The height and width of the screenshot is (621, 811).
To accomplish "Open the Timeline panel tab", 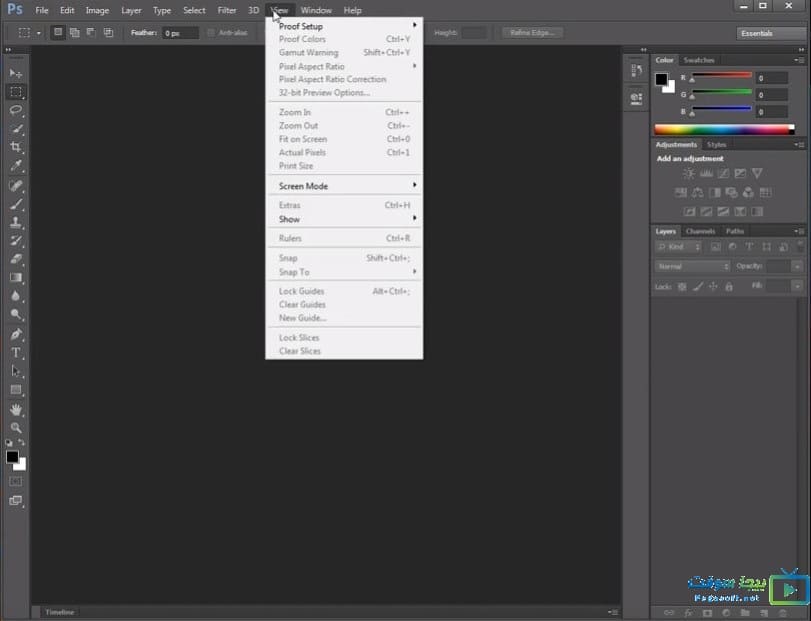I will (59, 612).
